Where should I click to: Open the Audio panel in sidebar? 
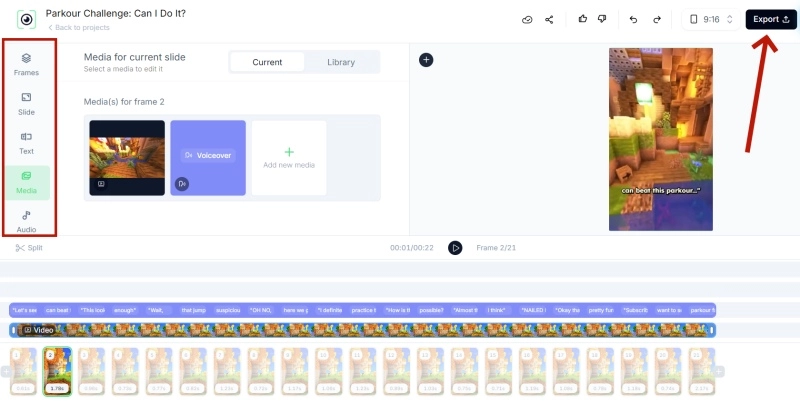(x=26, y=220)
